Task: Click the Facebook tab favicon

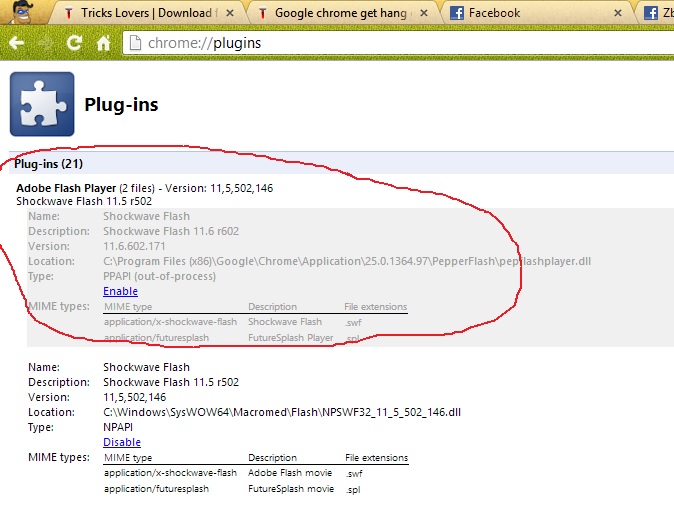Action: pos(456,13)
